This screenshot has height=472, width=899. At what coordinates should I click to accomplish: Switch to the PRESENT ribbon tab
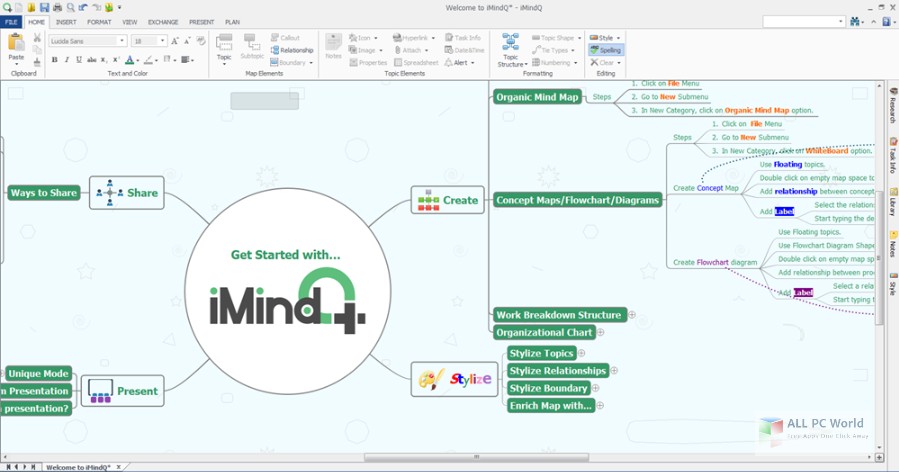(x=201, y=22)
